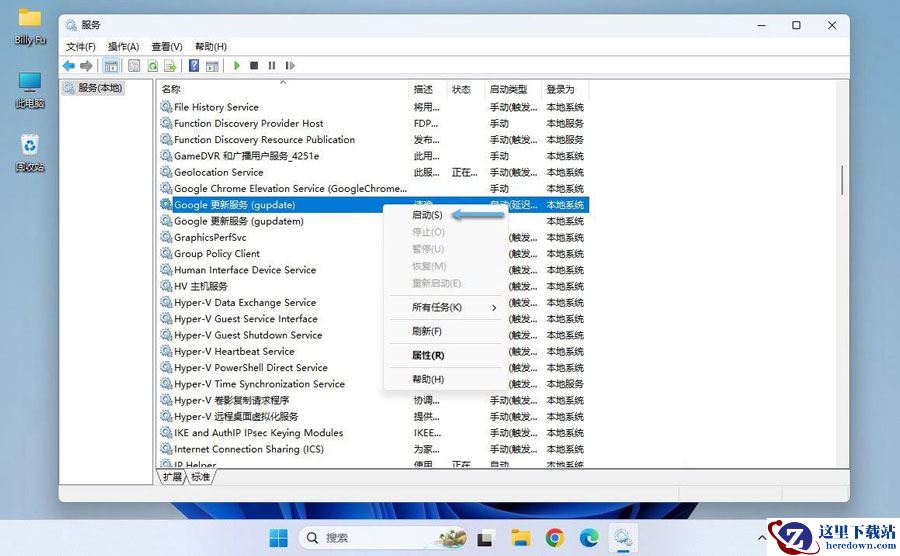Click the forward arrow toolbar icon
This screenshot has width=900, height=556.
tap(86, 66)
